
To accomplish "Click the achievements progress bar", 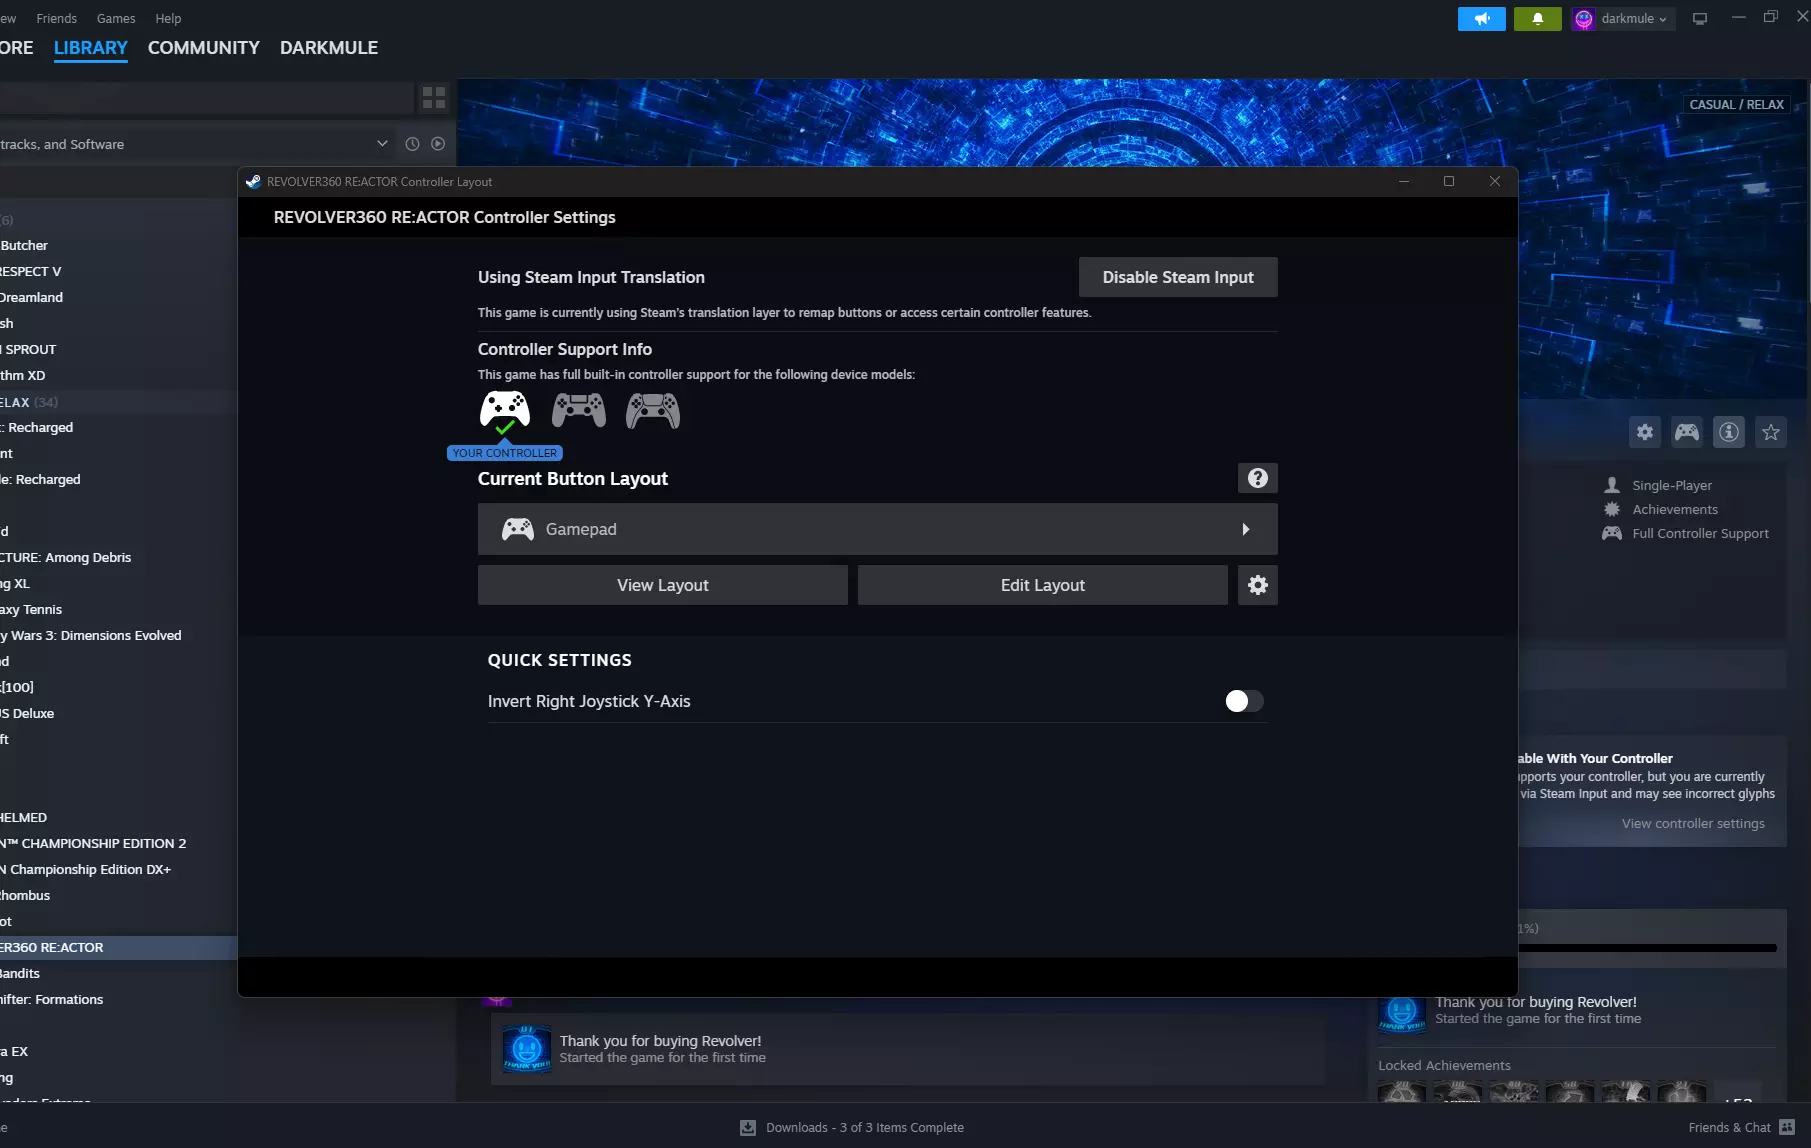I will [1648, 948].
